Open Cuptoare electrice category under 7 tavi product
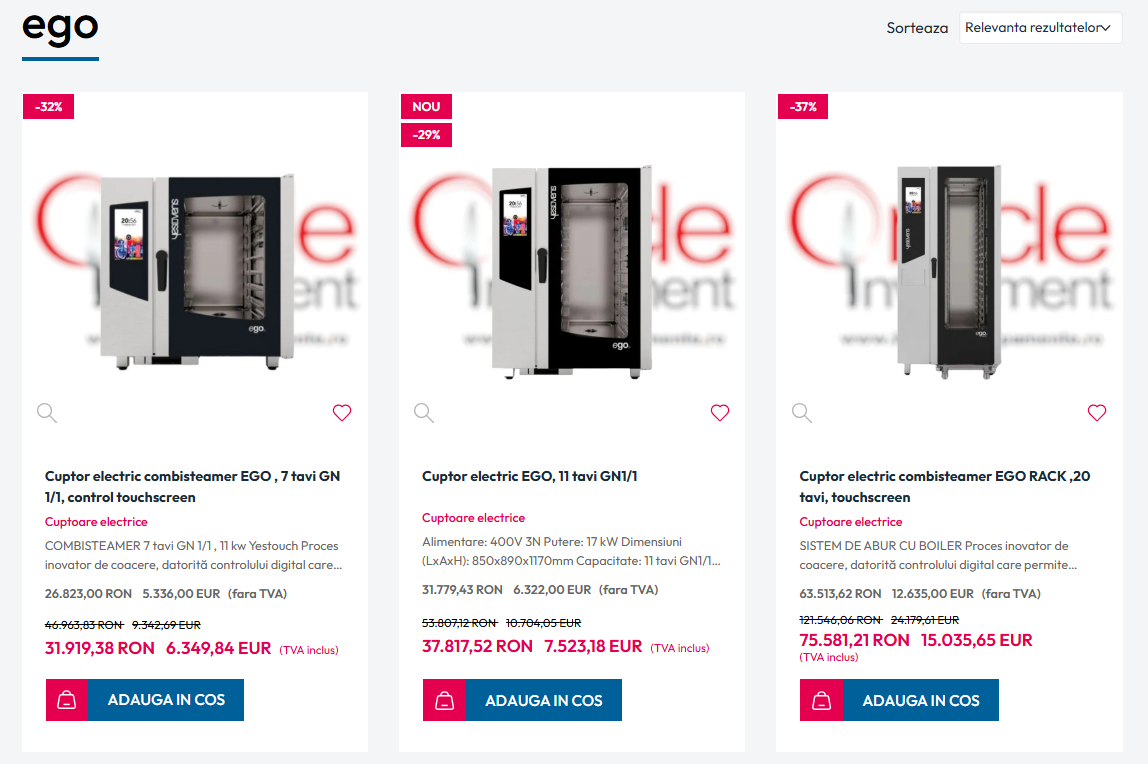 tap(96, 522)
